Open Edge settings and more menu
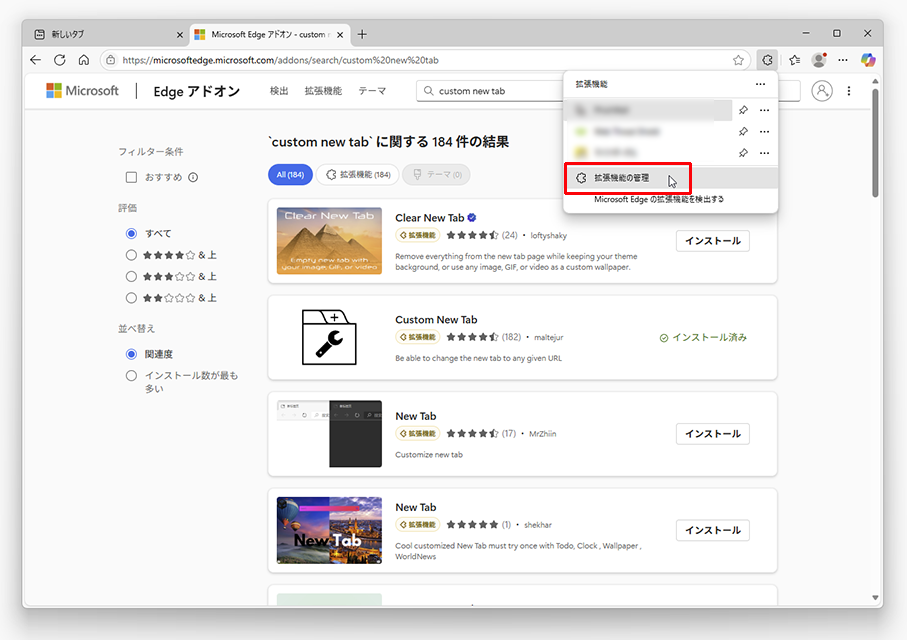The image size is (907, 640). (x=843, y=60)
